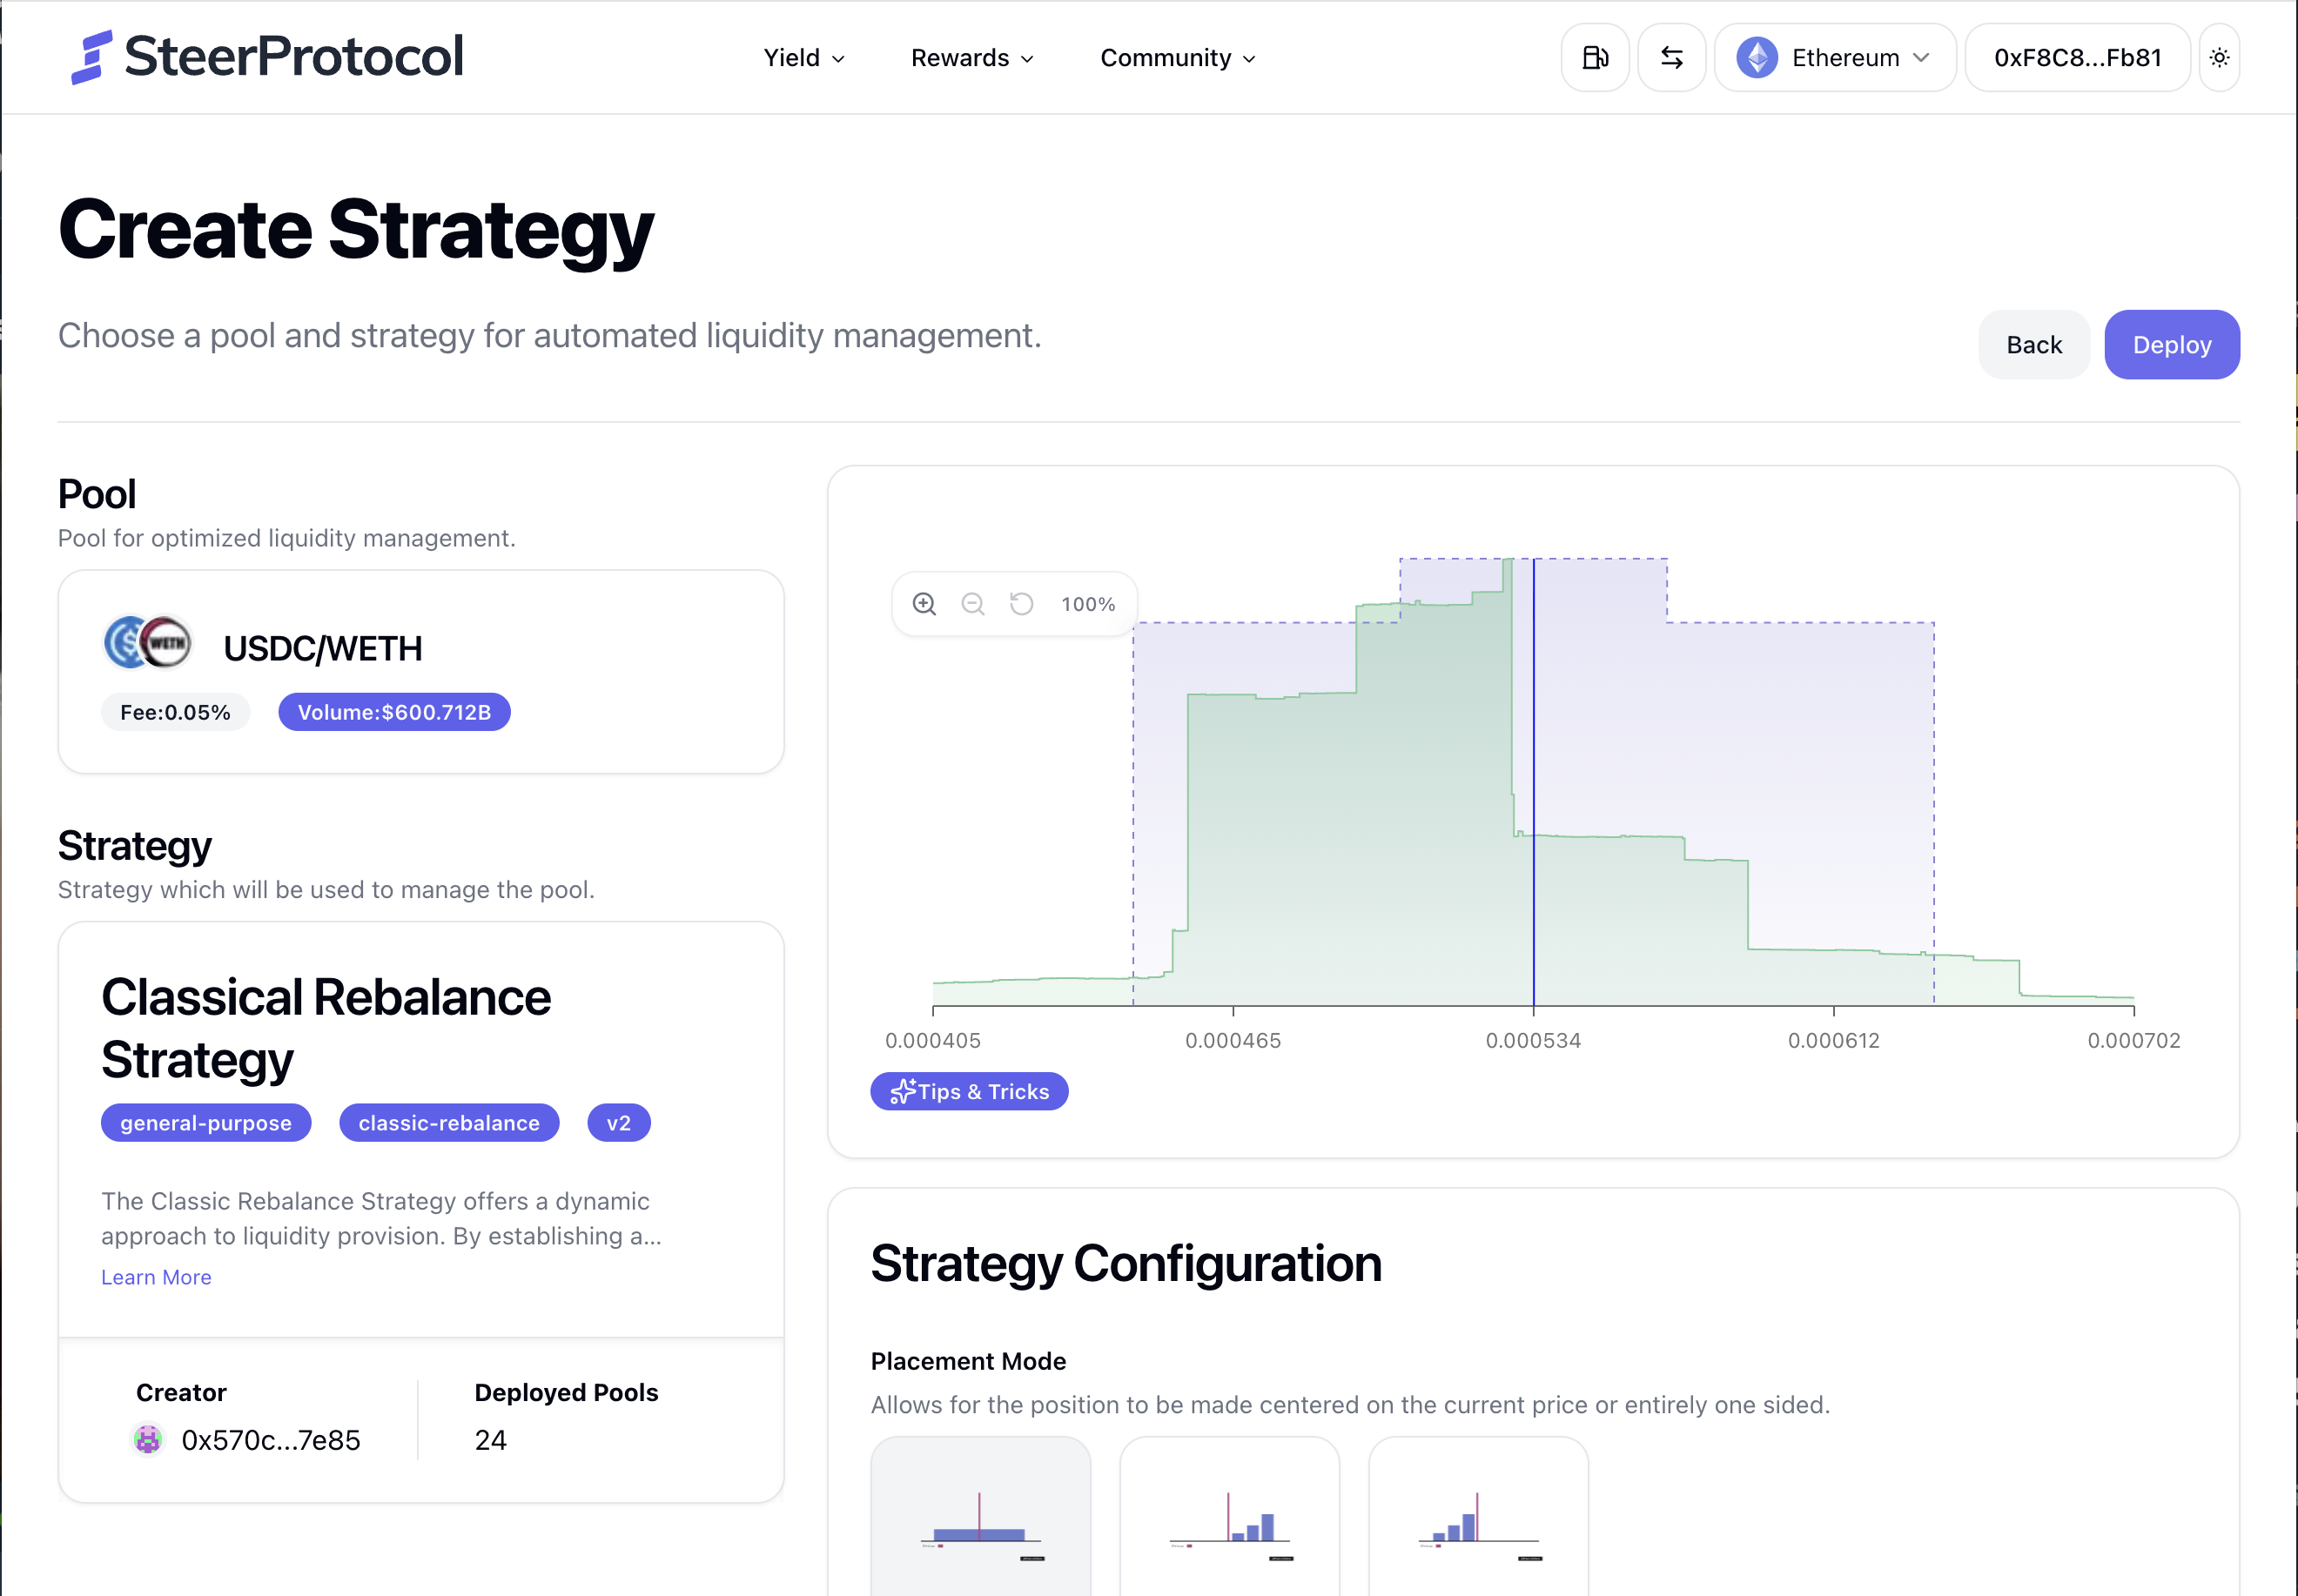Select the centered placement mode card
Image resolution: width=2298 pixels, height=1596 pixels.
pos(980,1517)
